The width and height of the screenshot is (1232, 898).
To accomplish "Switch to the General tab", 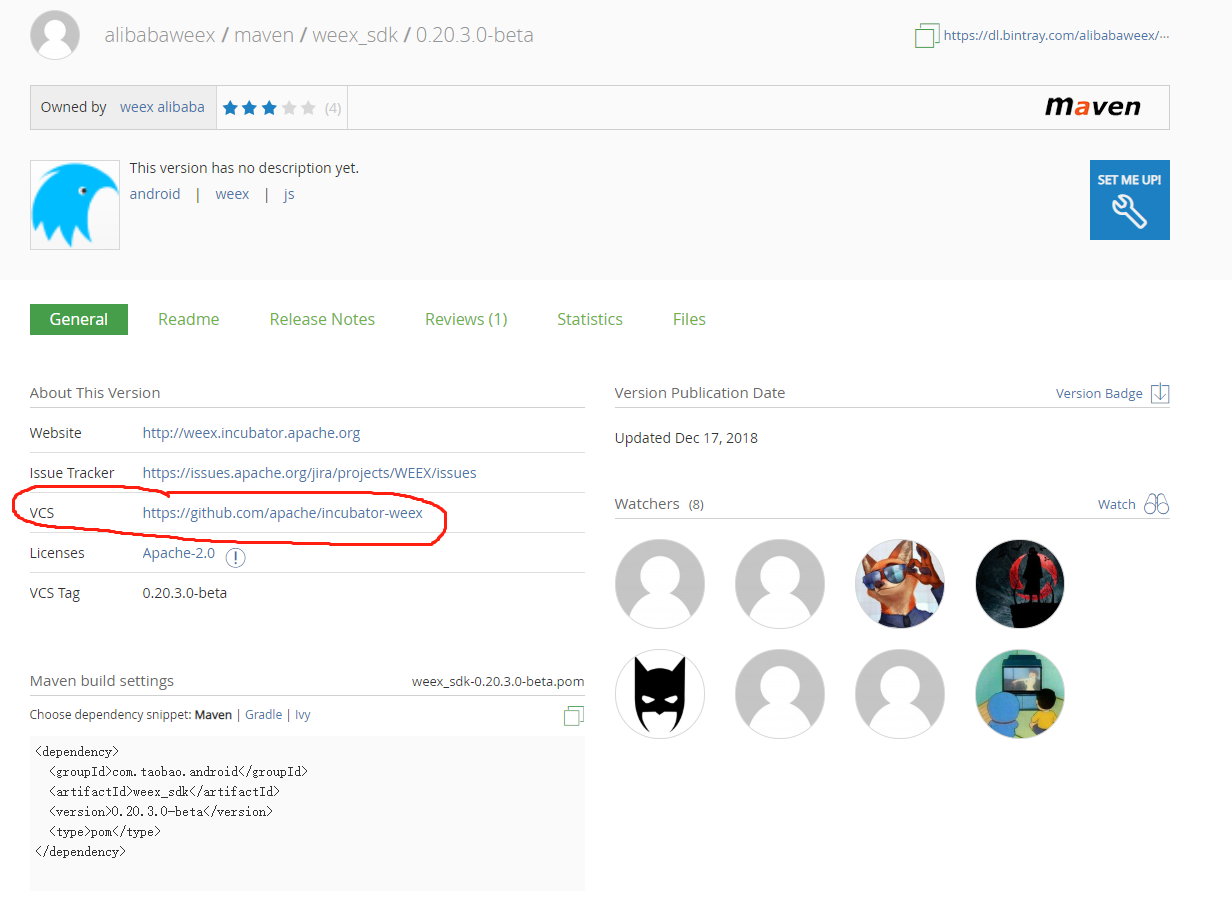I will click(79, 319).
